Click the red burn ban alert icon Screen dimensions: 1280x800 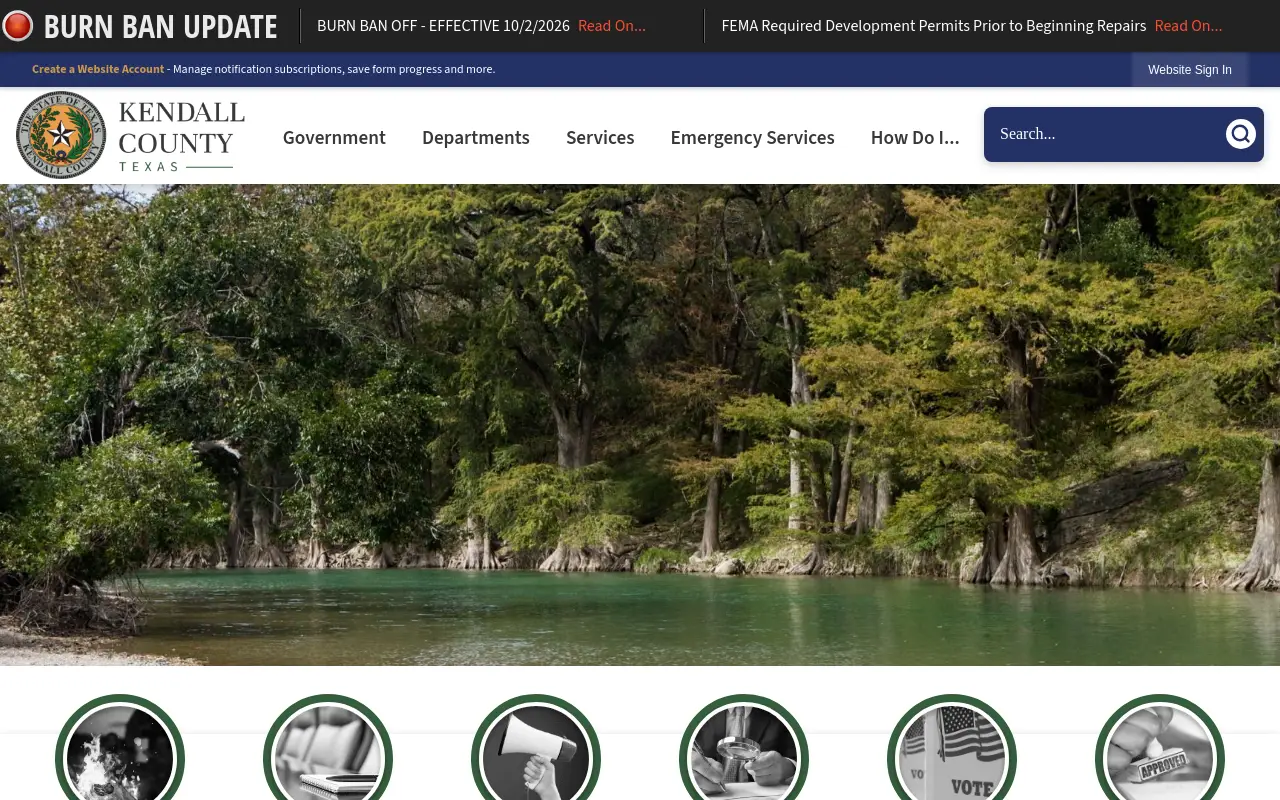17,26
